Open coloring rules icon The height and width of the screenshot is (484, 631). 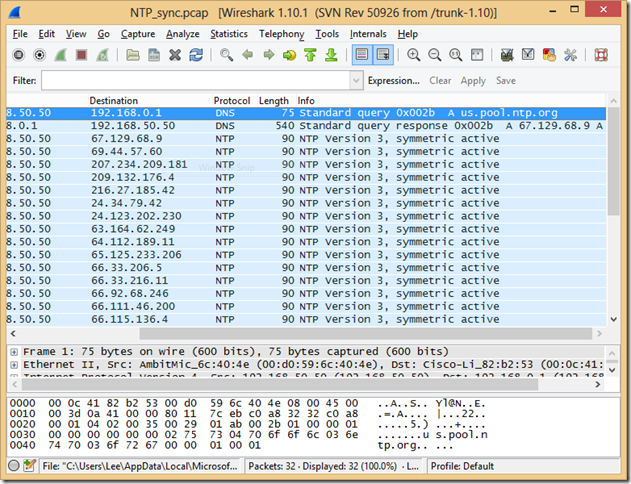tap(549, 55)
